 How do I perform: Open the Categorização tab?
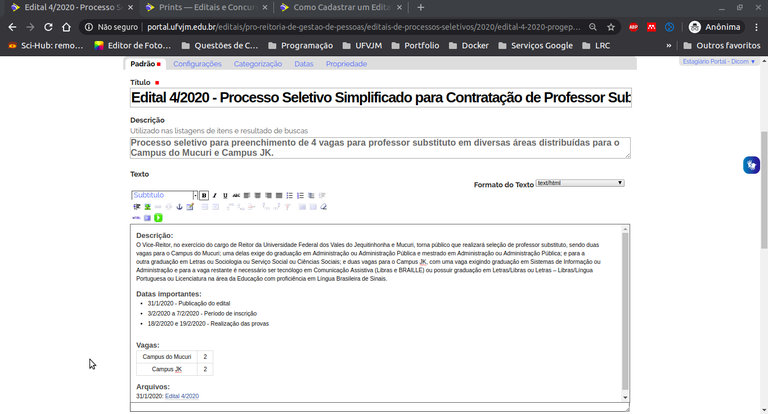(x=258, y=64)
